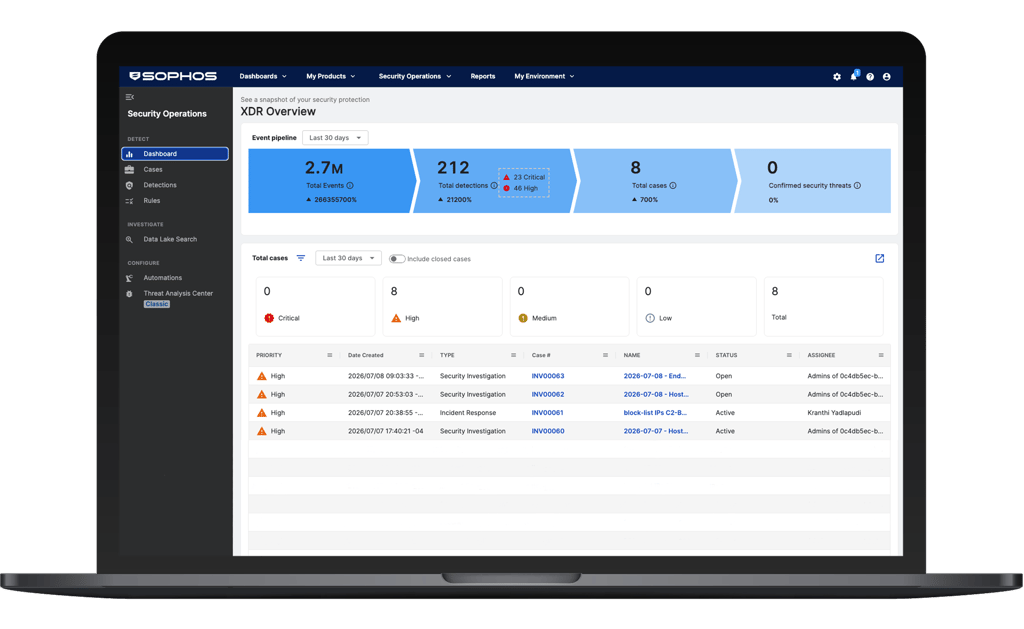Click the 8 Total summary card
The image size is (1024, 629).
tap(824, 306)
